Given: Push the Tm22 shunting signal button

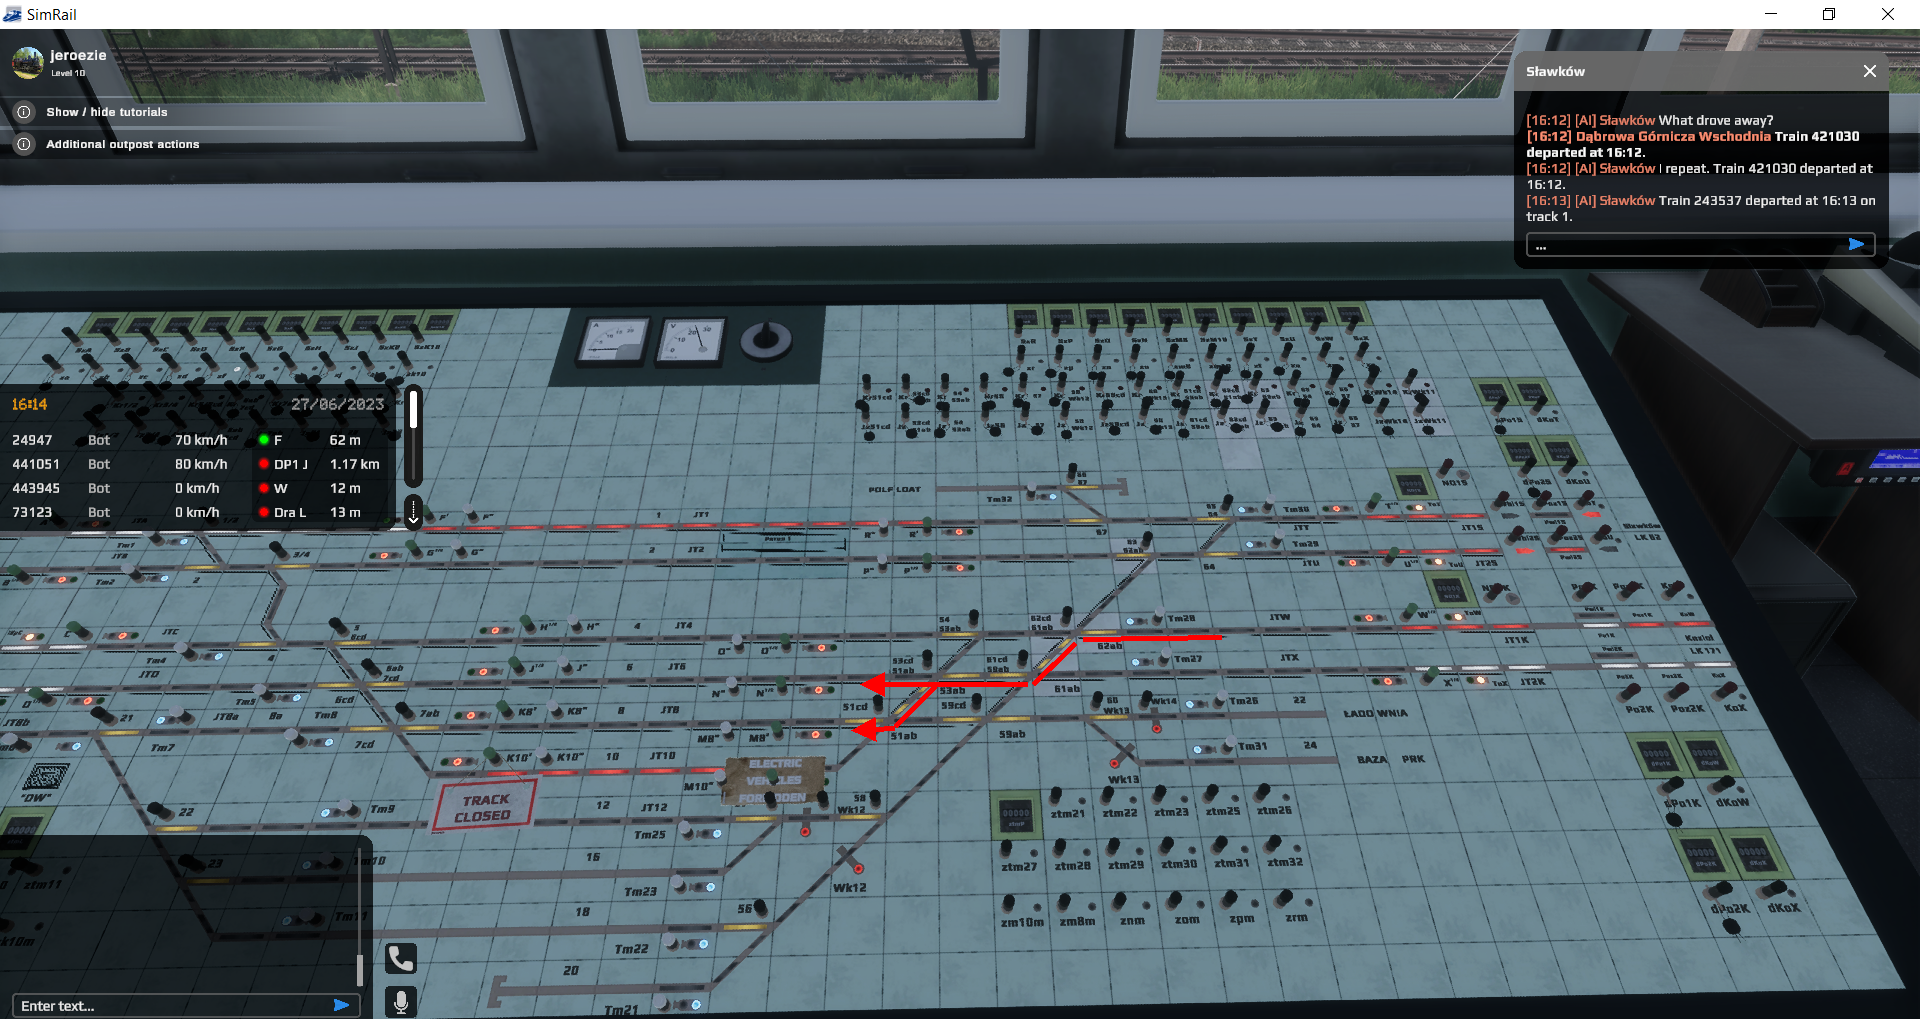Looking at the screenshot, I should coord(671,943).
